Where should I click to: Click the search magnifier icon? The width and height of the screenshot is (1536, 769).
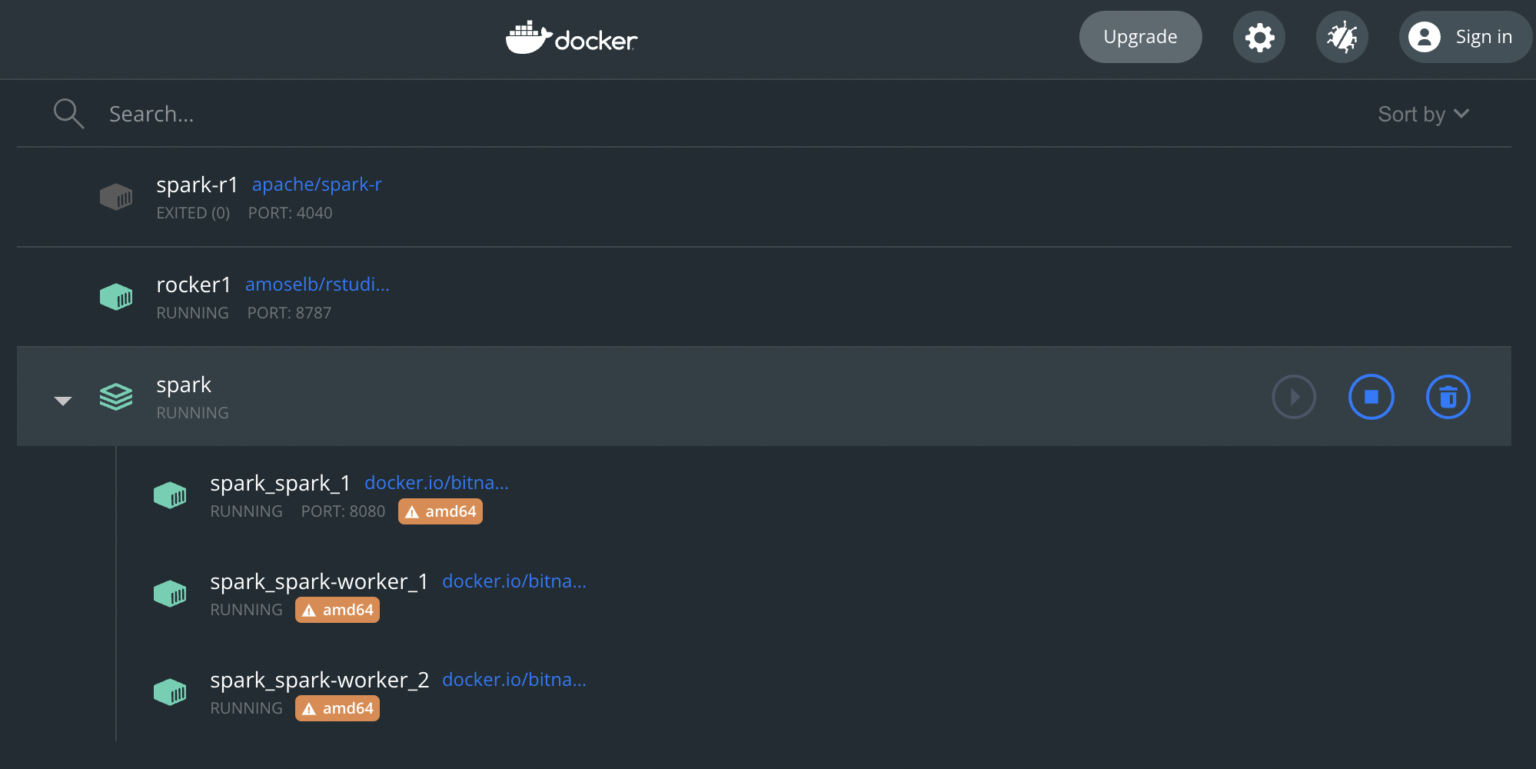click(x=68, y=114)
